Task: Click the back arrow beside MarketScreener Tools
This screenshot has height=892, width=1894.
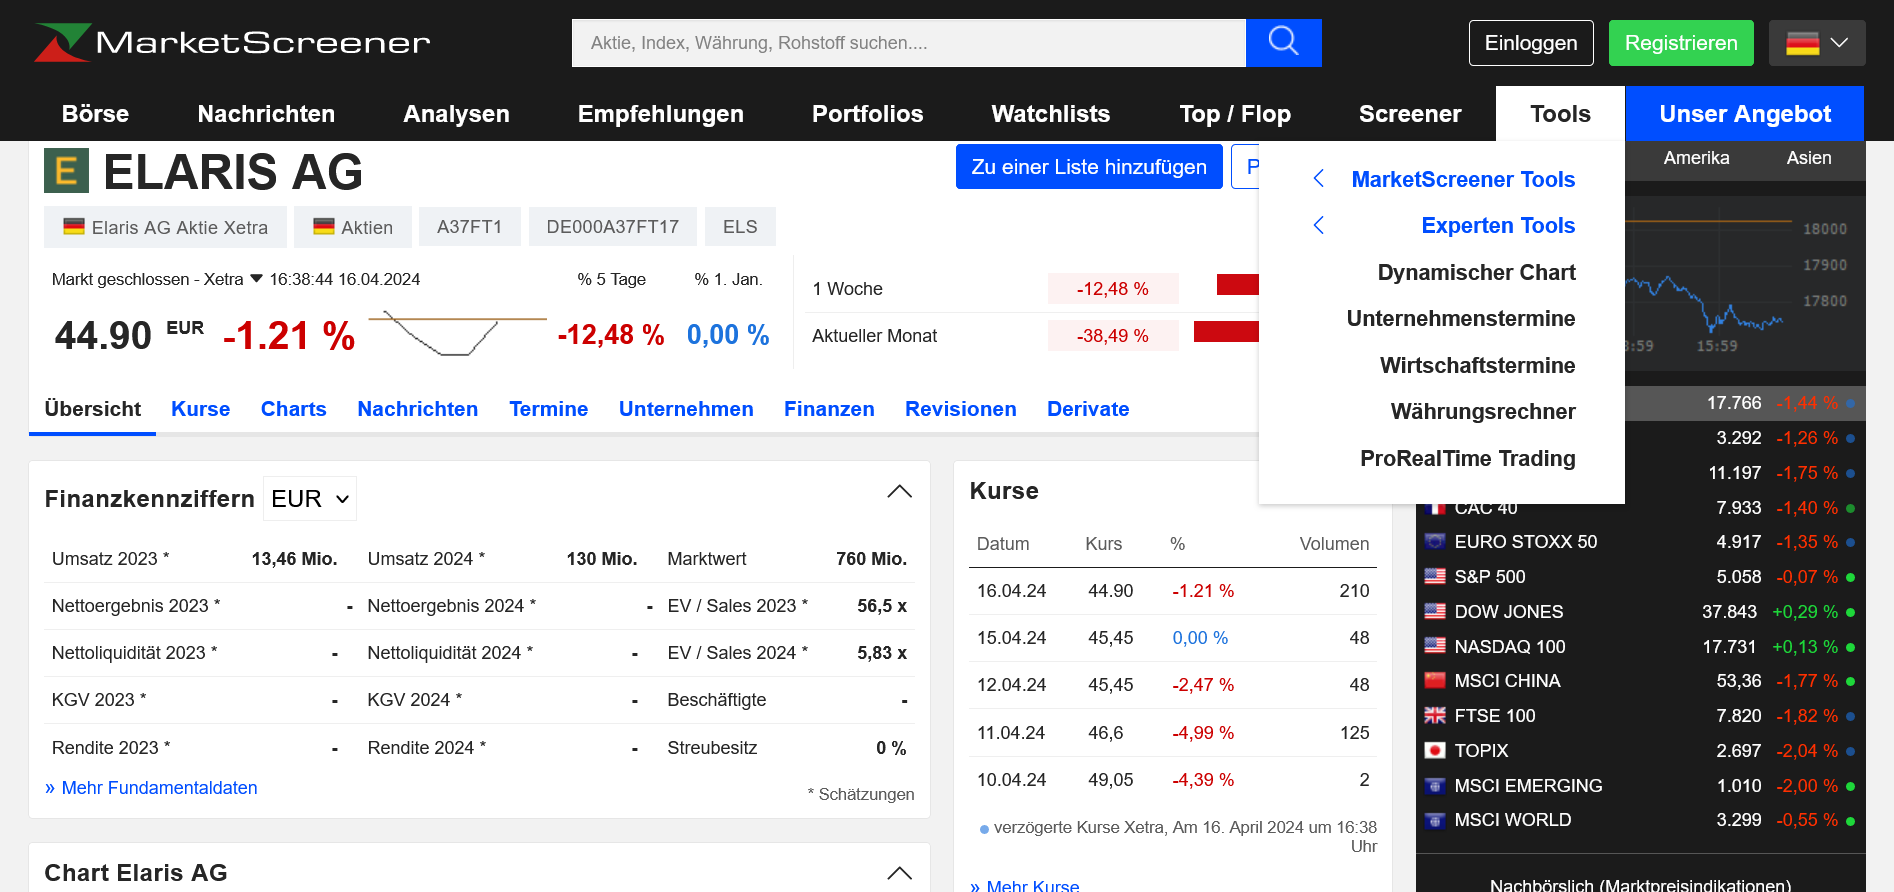Action: point(1318,179)
